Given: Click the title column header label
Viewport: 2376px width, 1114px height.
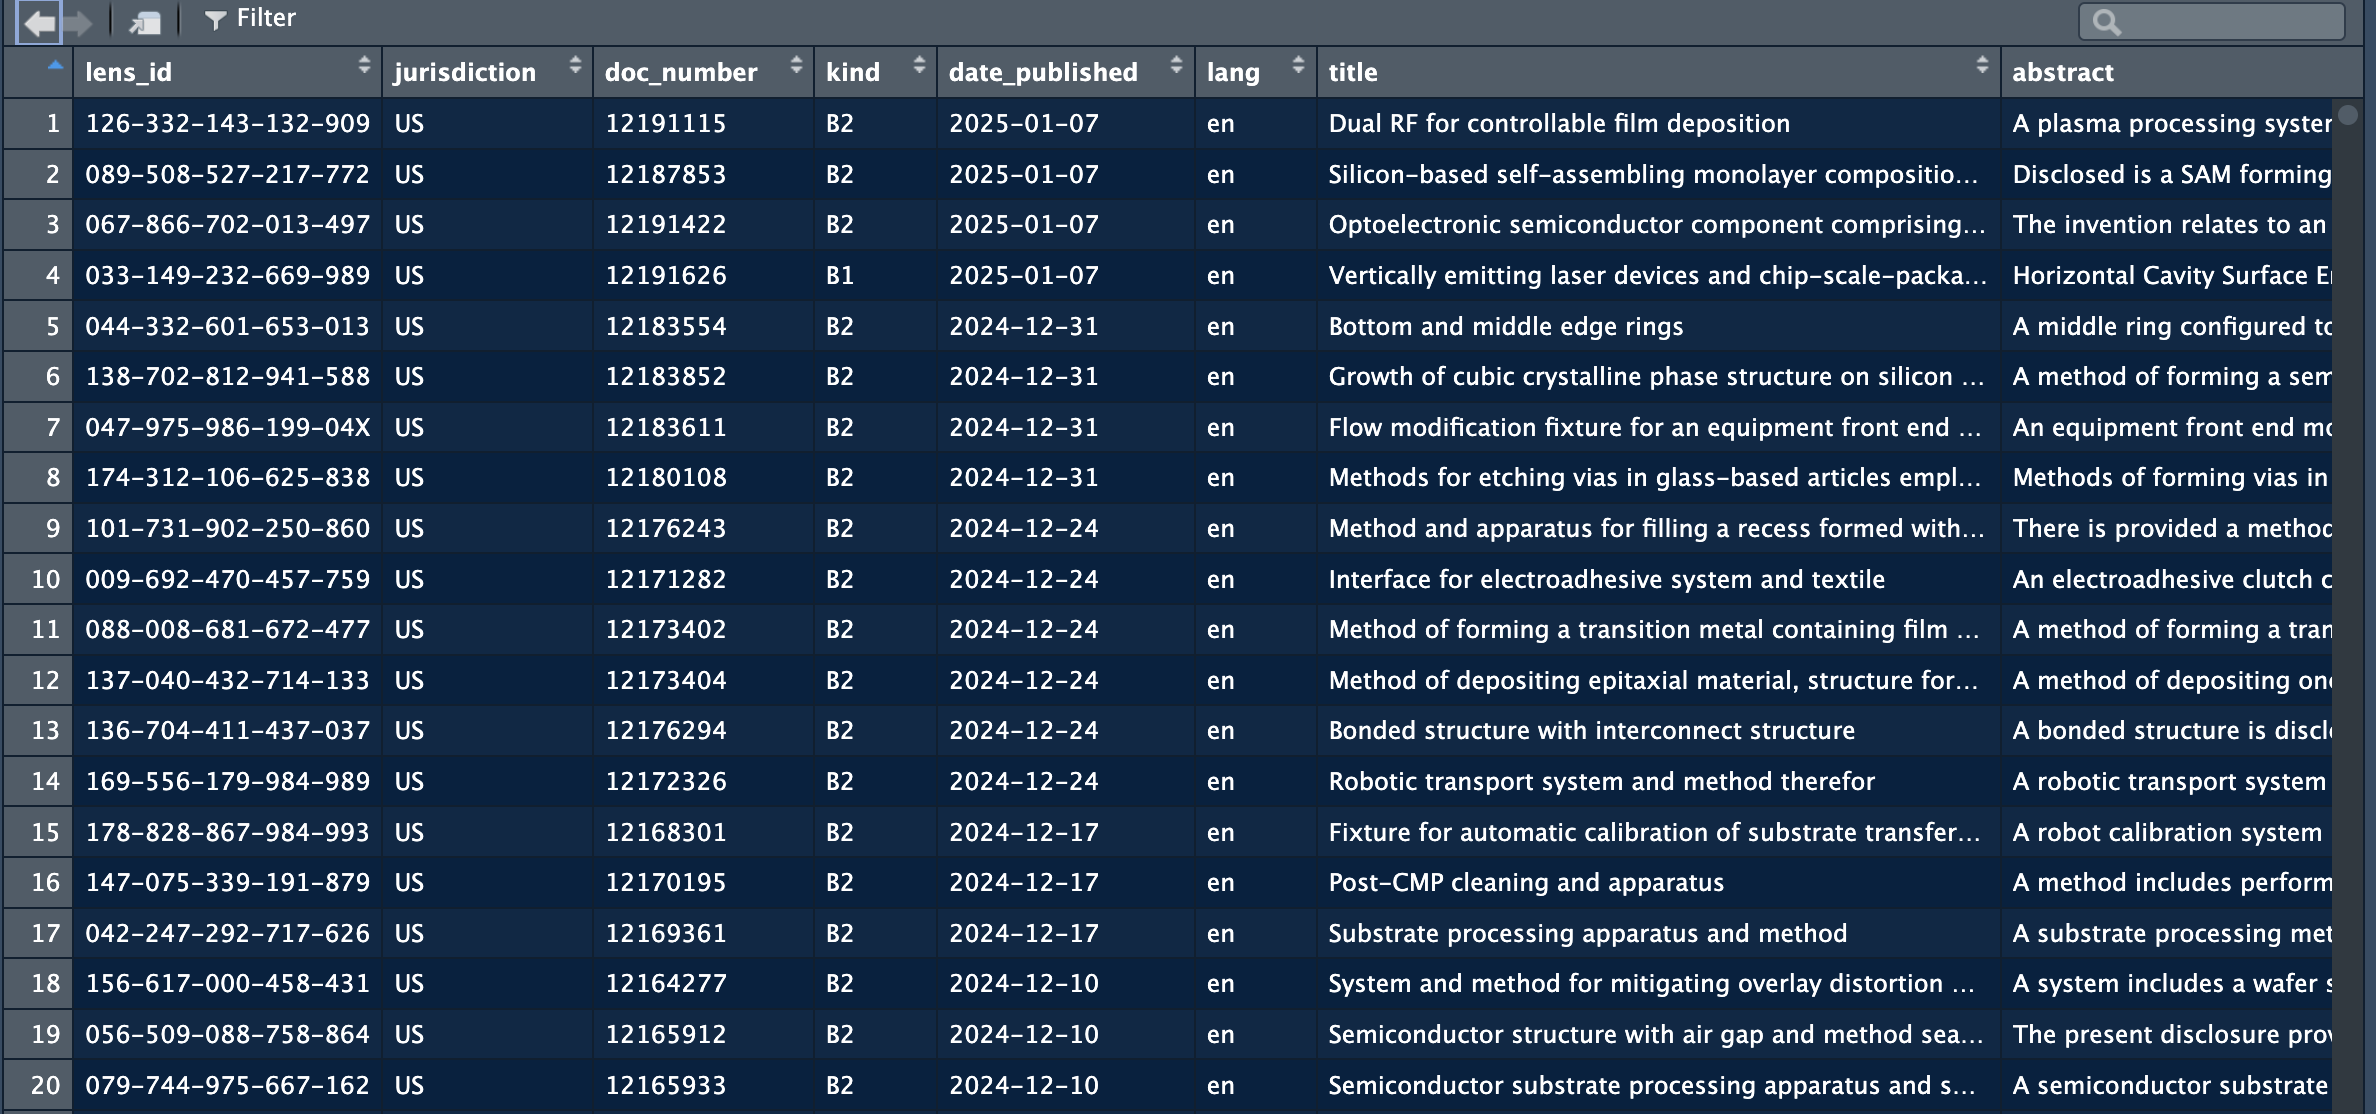Looking at the screenshot, I should (1352, 72).
